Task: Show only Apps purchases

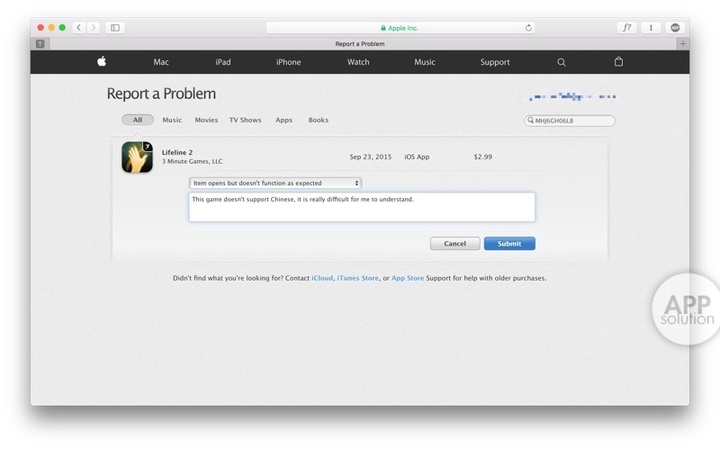Action: pos(284,120)
